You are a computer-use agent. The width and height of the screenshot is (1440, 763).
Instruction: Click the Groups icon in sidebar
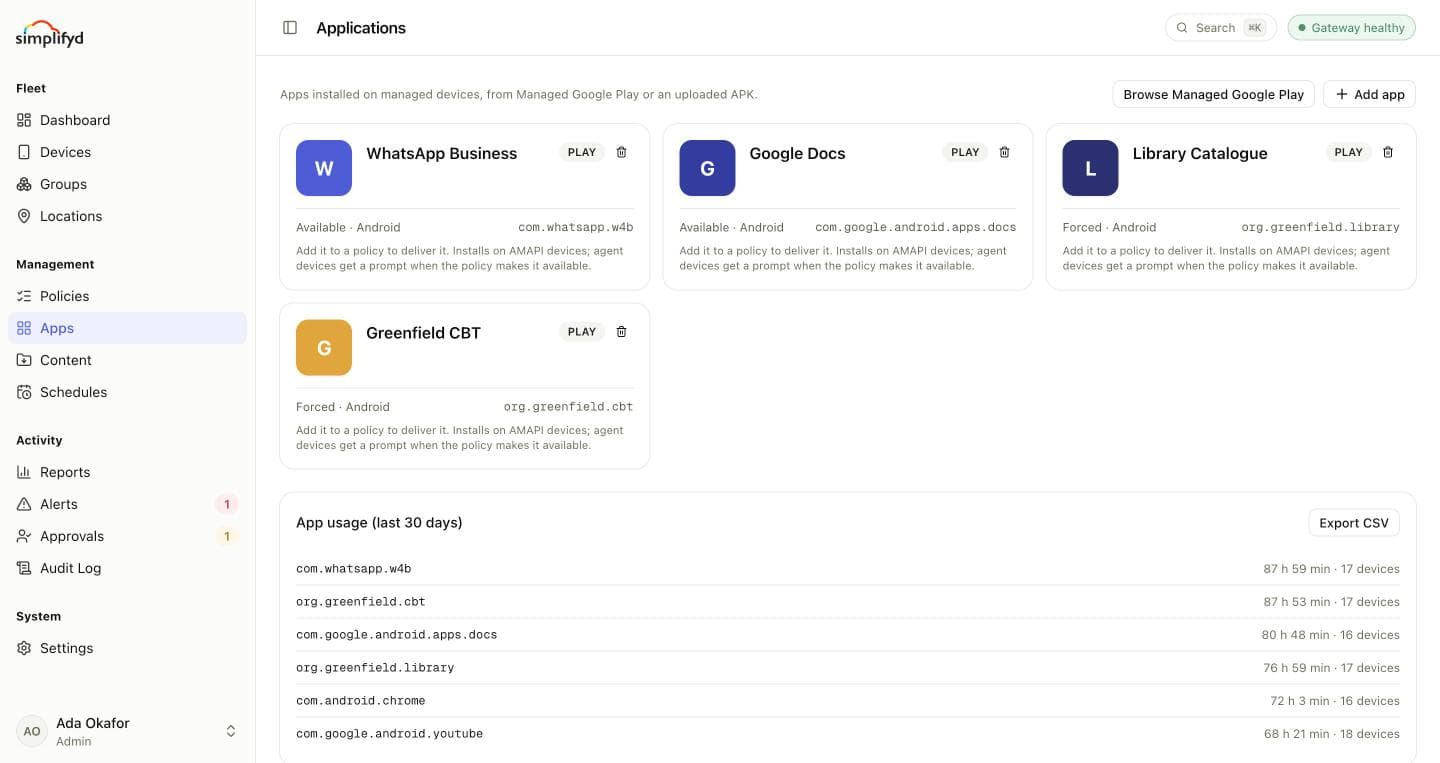[x=24, y=184]
